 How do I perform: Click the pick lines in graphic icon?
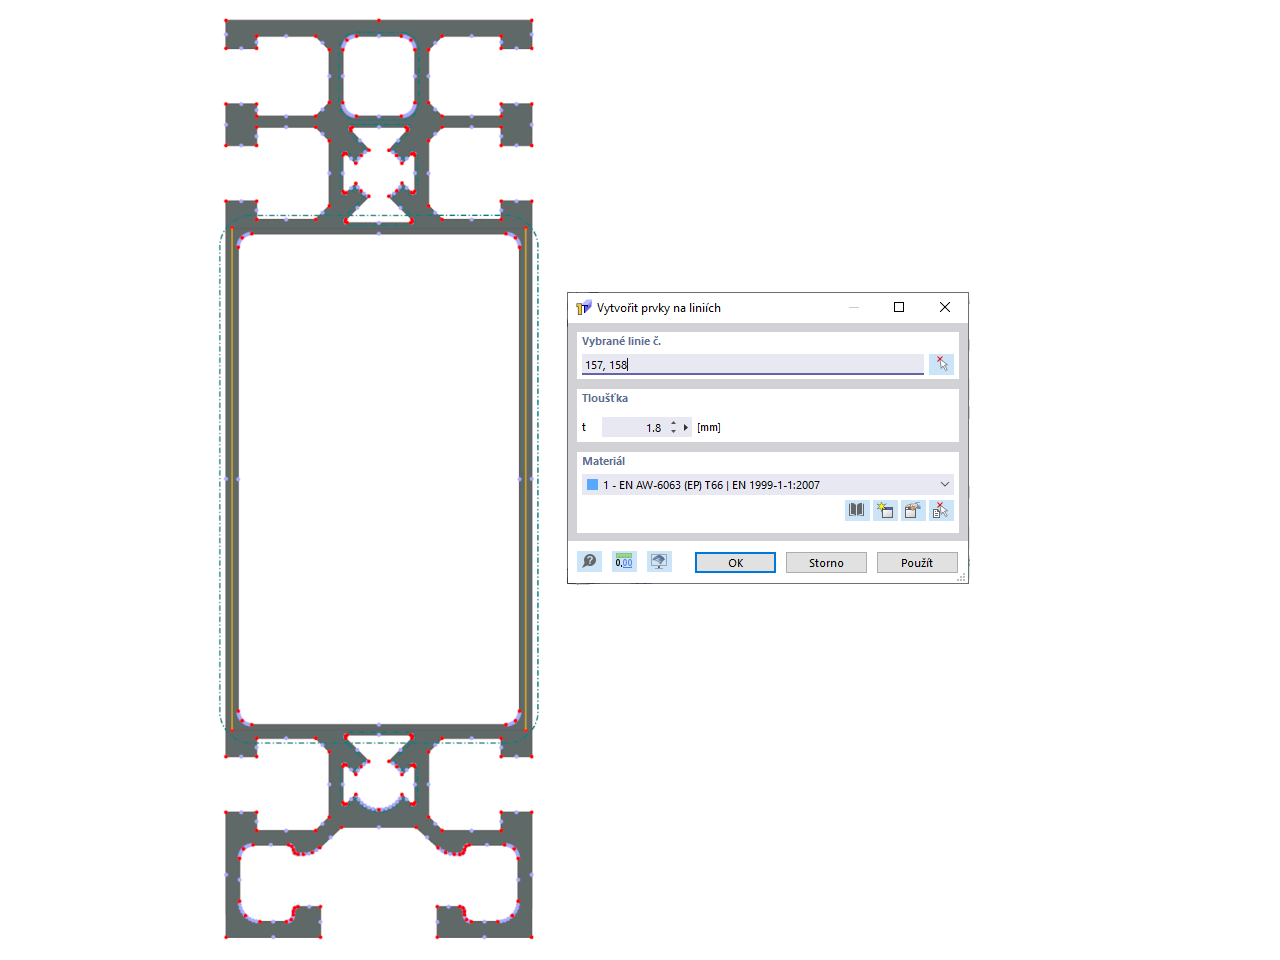pyautogui.click(x=941, y=365)
